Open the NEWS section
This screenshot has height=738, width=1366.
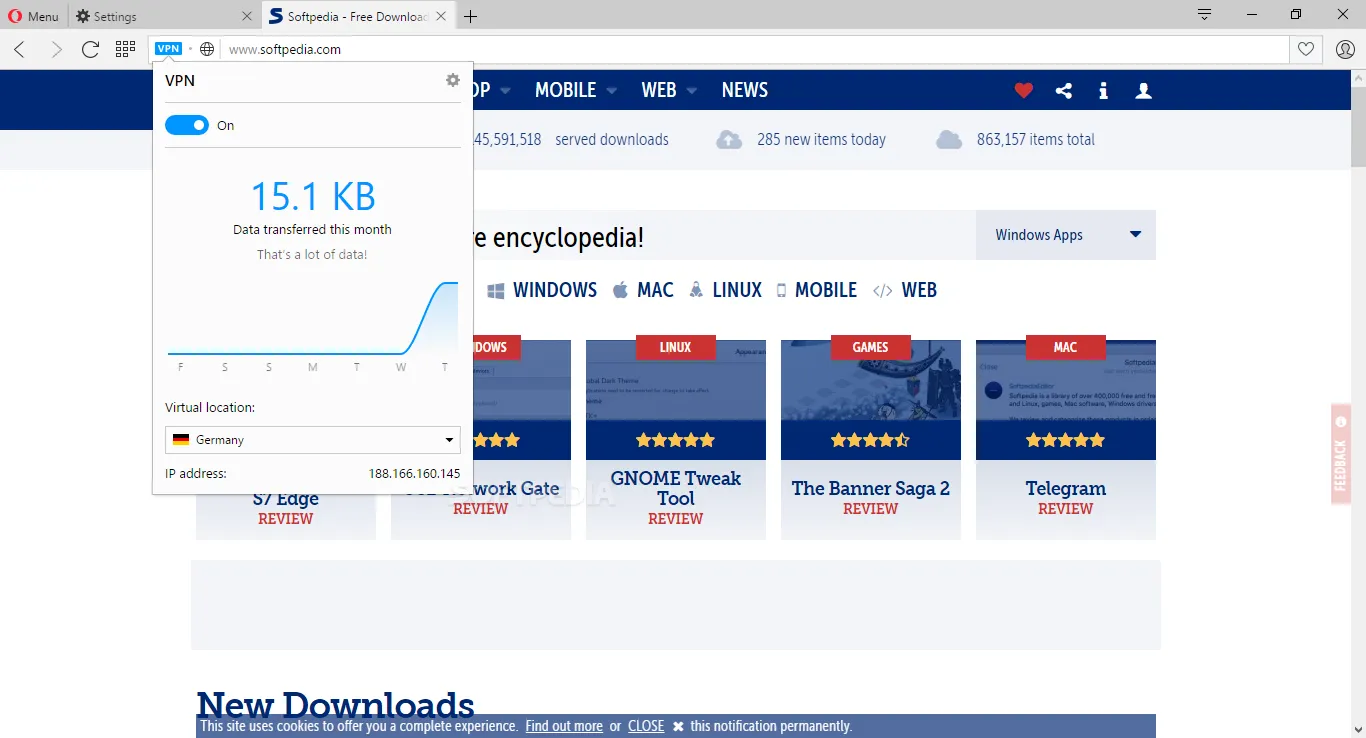coord(744,90)
